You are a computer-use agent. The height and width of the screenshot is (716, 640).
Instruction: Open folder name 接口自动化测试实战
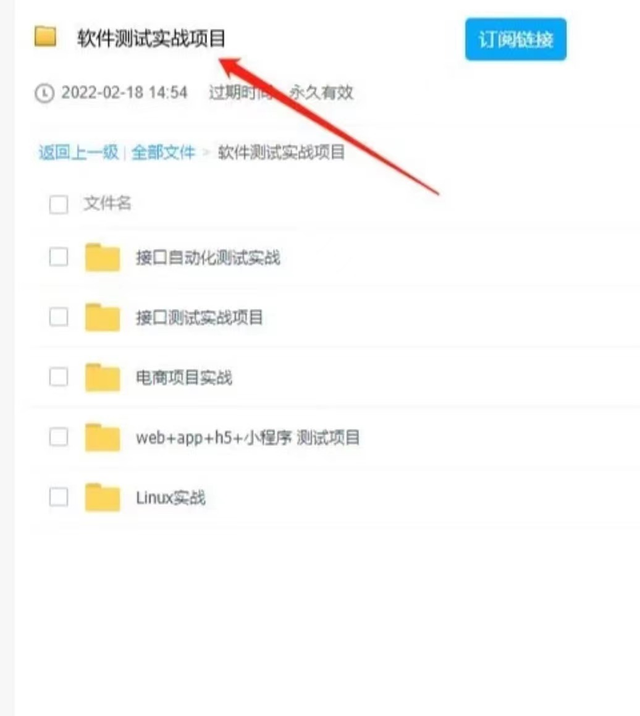(208, 258)
